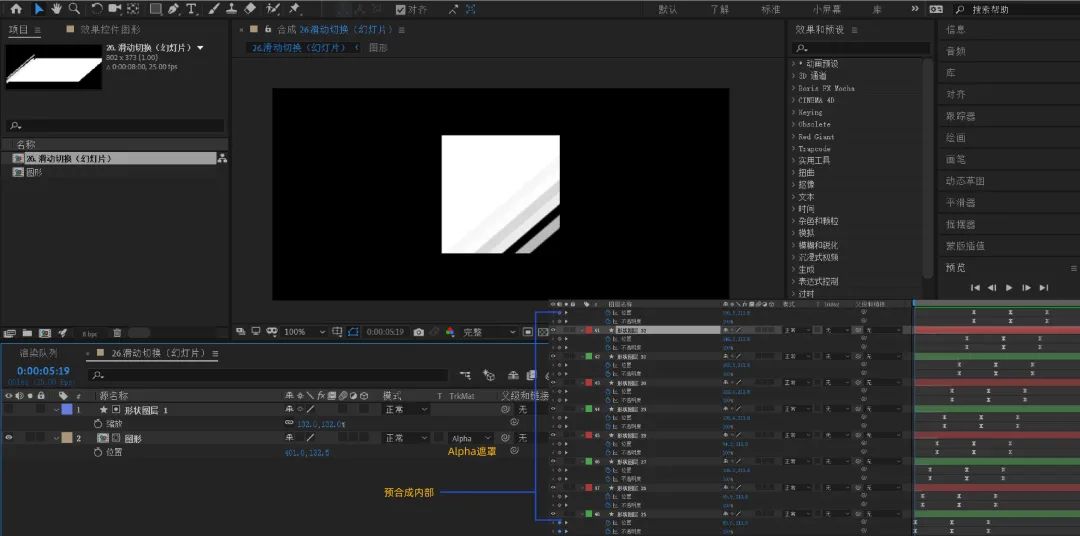1080x536 pixels.
Task: Click the hide shy layers icon in timeline
Action: (x=513, y=375)
